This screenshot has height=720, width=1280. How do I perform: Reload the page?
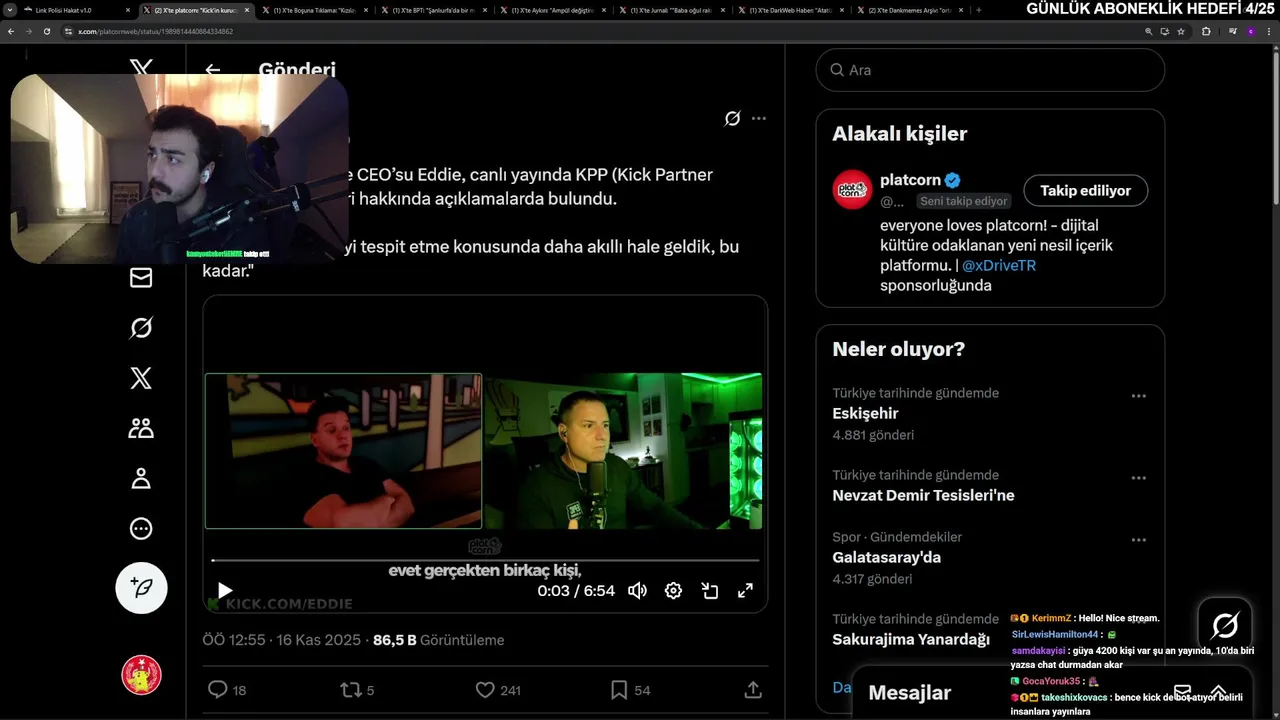click(x=46, y=31)
